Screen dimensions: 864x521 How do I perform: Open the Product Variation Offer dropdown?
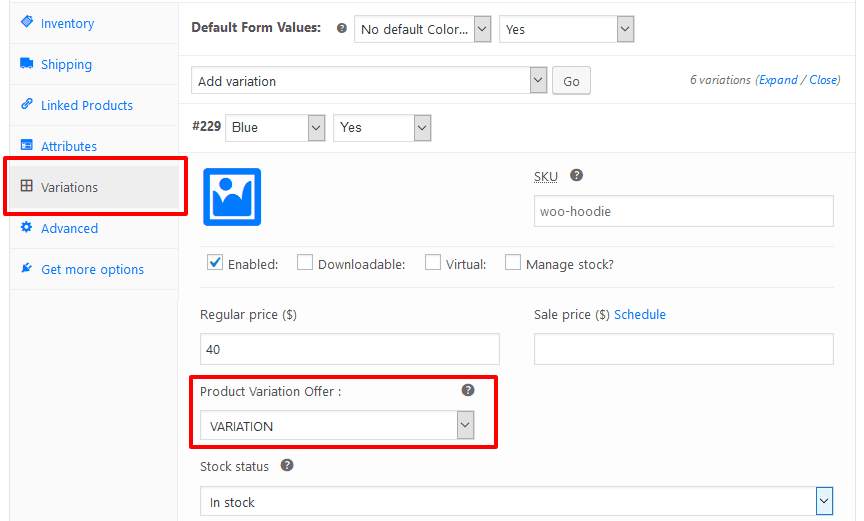click(x=337, y=425)
